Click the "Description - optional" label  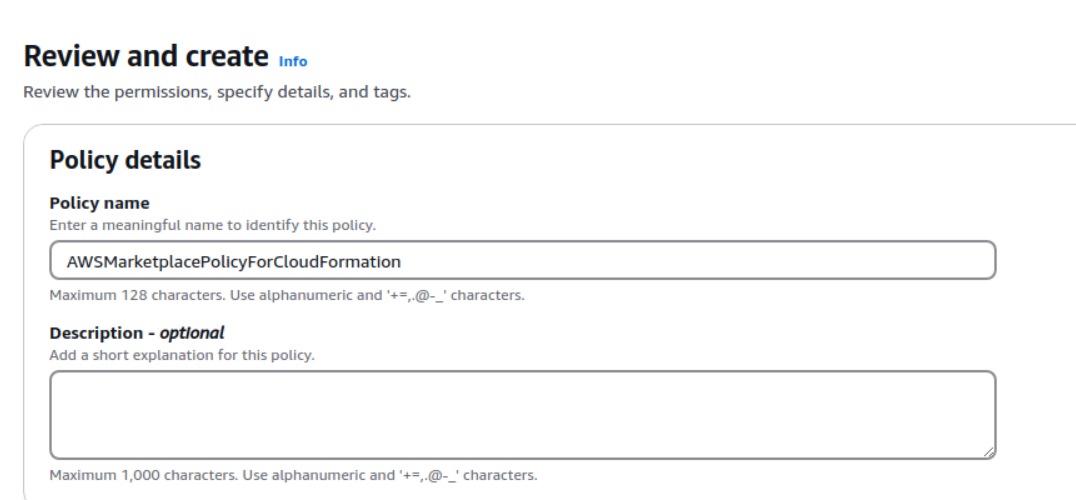pyautogui.click(x=137, y=333)
